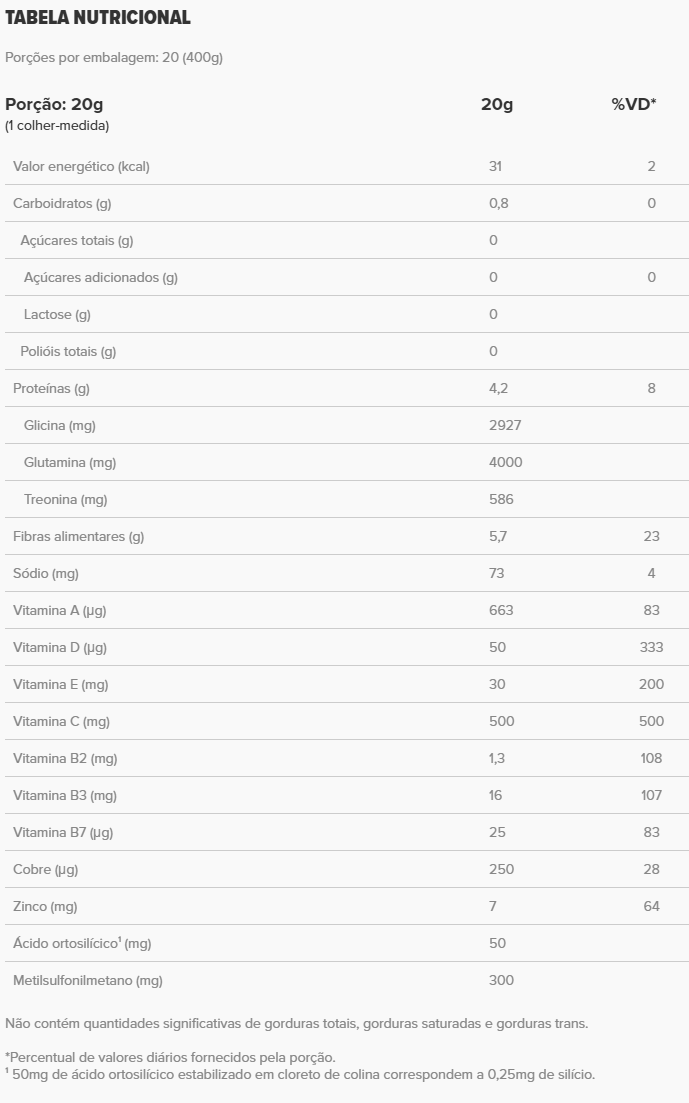Image resolution: width=689 pixels, height=1103 pixels.
Task: Click the Glicina value 2927
Action: 505,425
